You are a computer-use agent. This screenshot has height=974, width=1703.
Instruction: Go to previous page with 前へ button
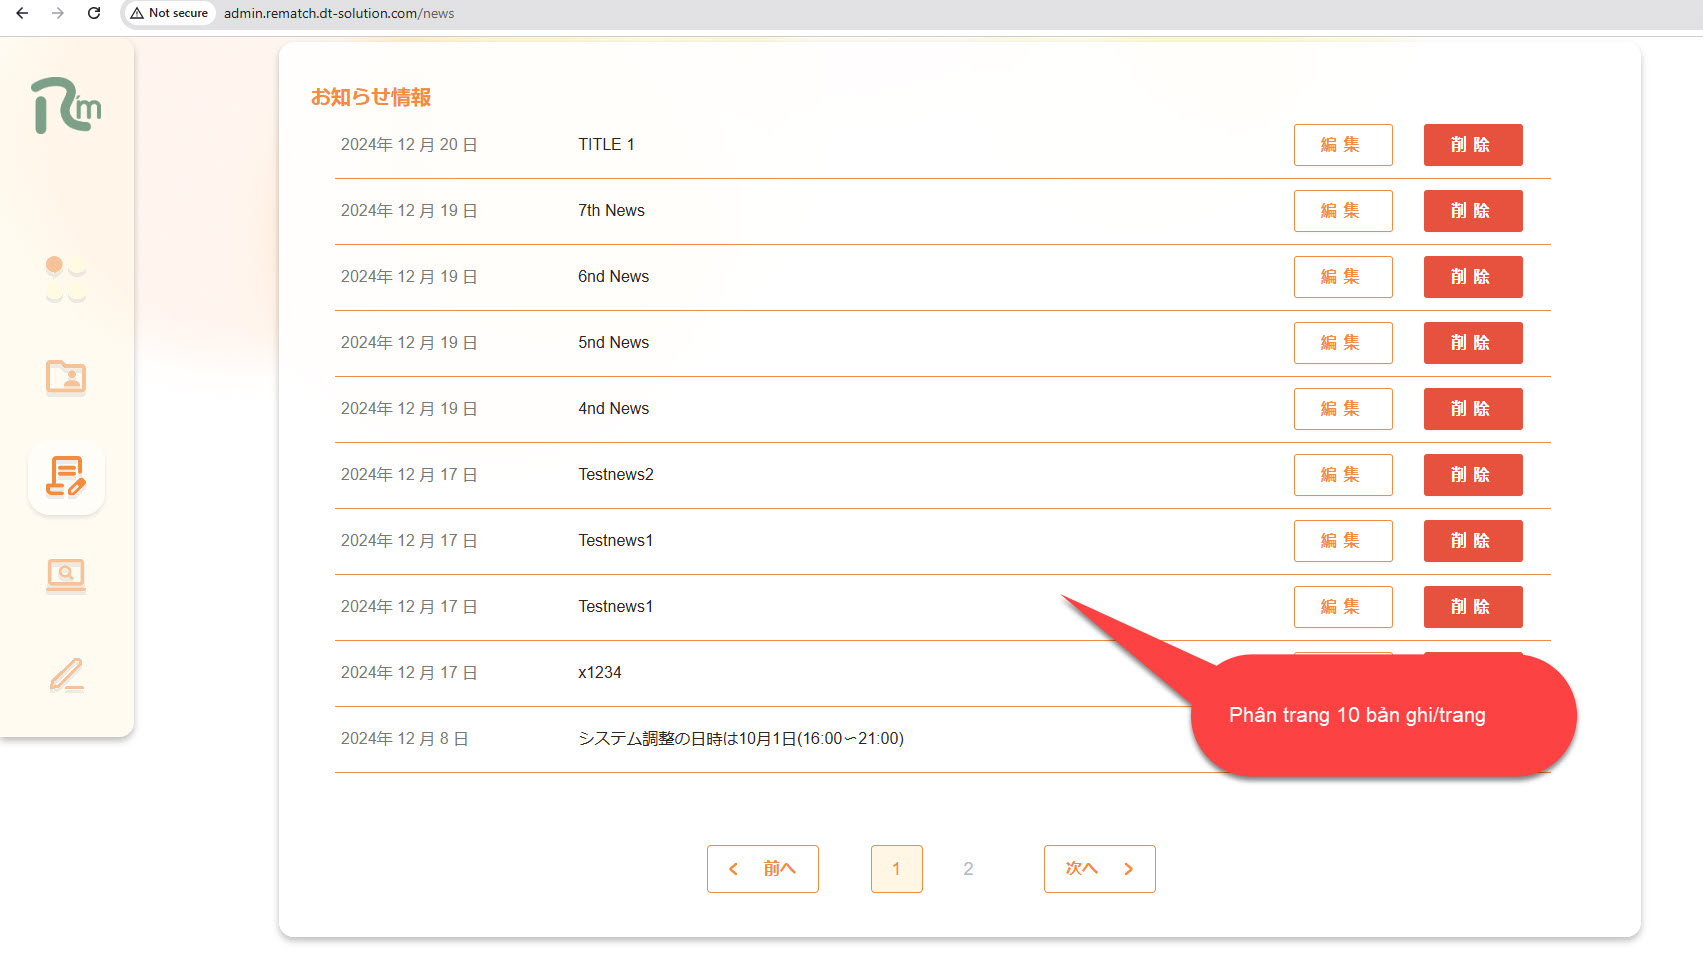click(762, 869)
